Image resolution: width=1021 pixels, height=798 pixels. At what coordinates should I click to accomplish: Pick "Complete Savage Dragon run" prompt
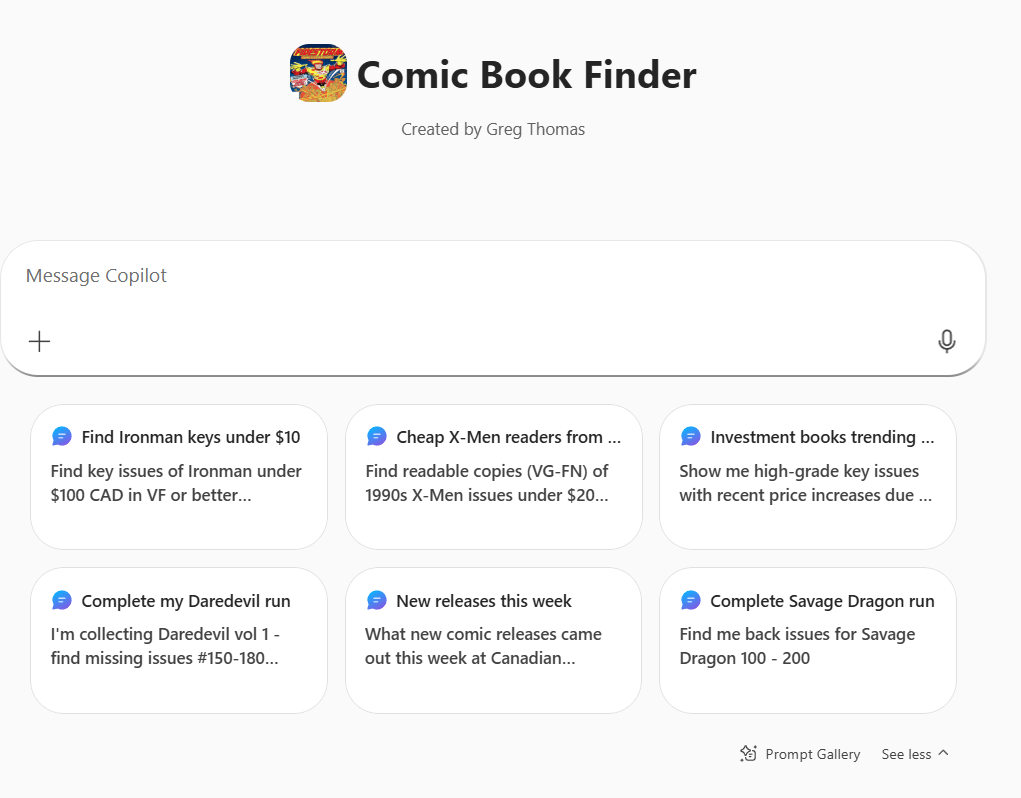pyautogui.click(x=807, y=642)
